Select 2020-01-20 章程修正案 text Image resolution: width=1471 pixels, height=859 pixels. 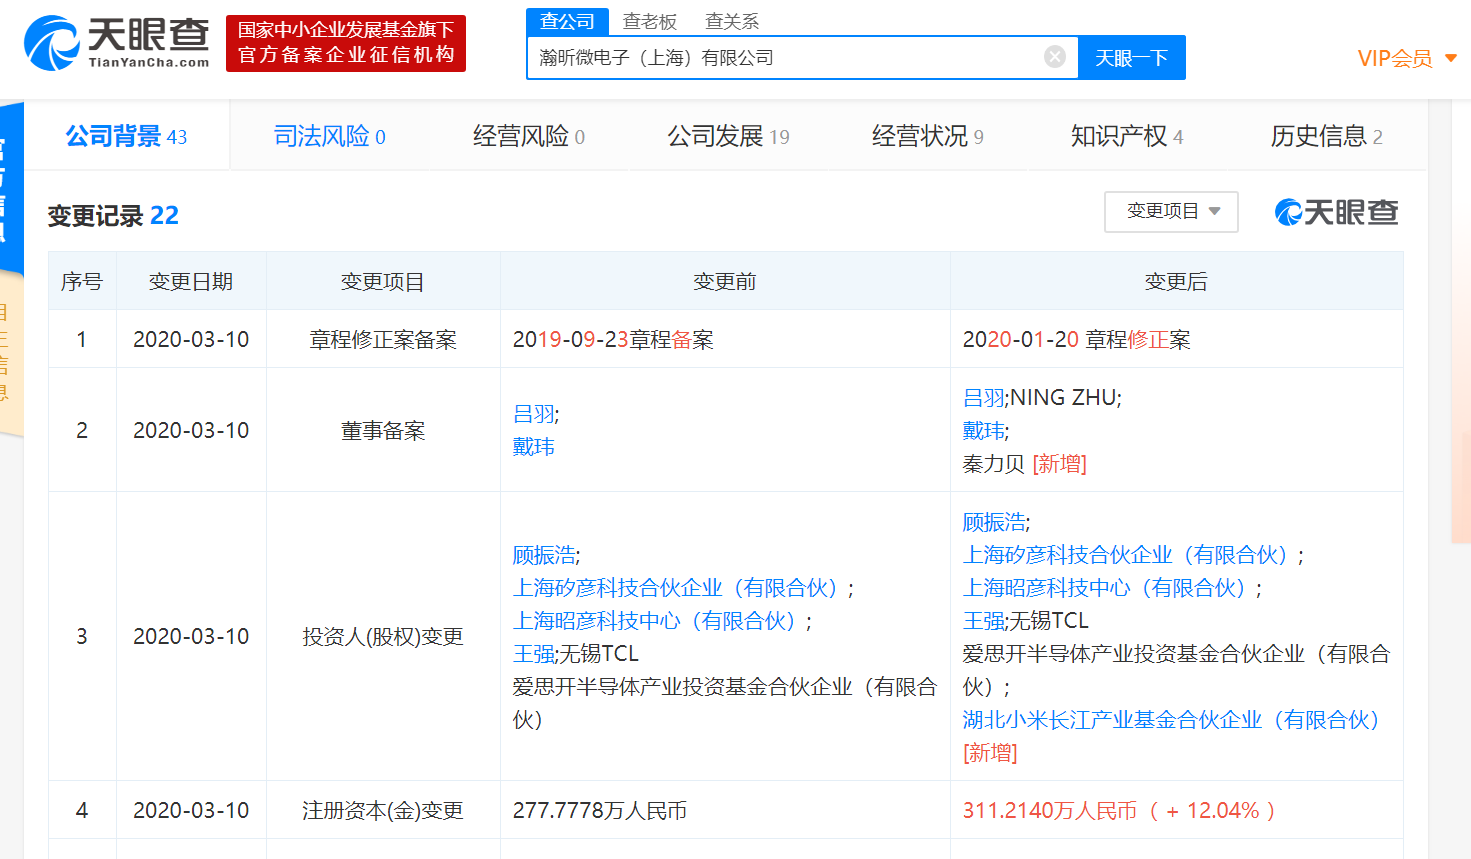pos(1076,340)
